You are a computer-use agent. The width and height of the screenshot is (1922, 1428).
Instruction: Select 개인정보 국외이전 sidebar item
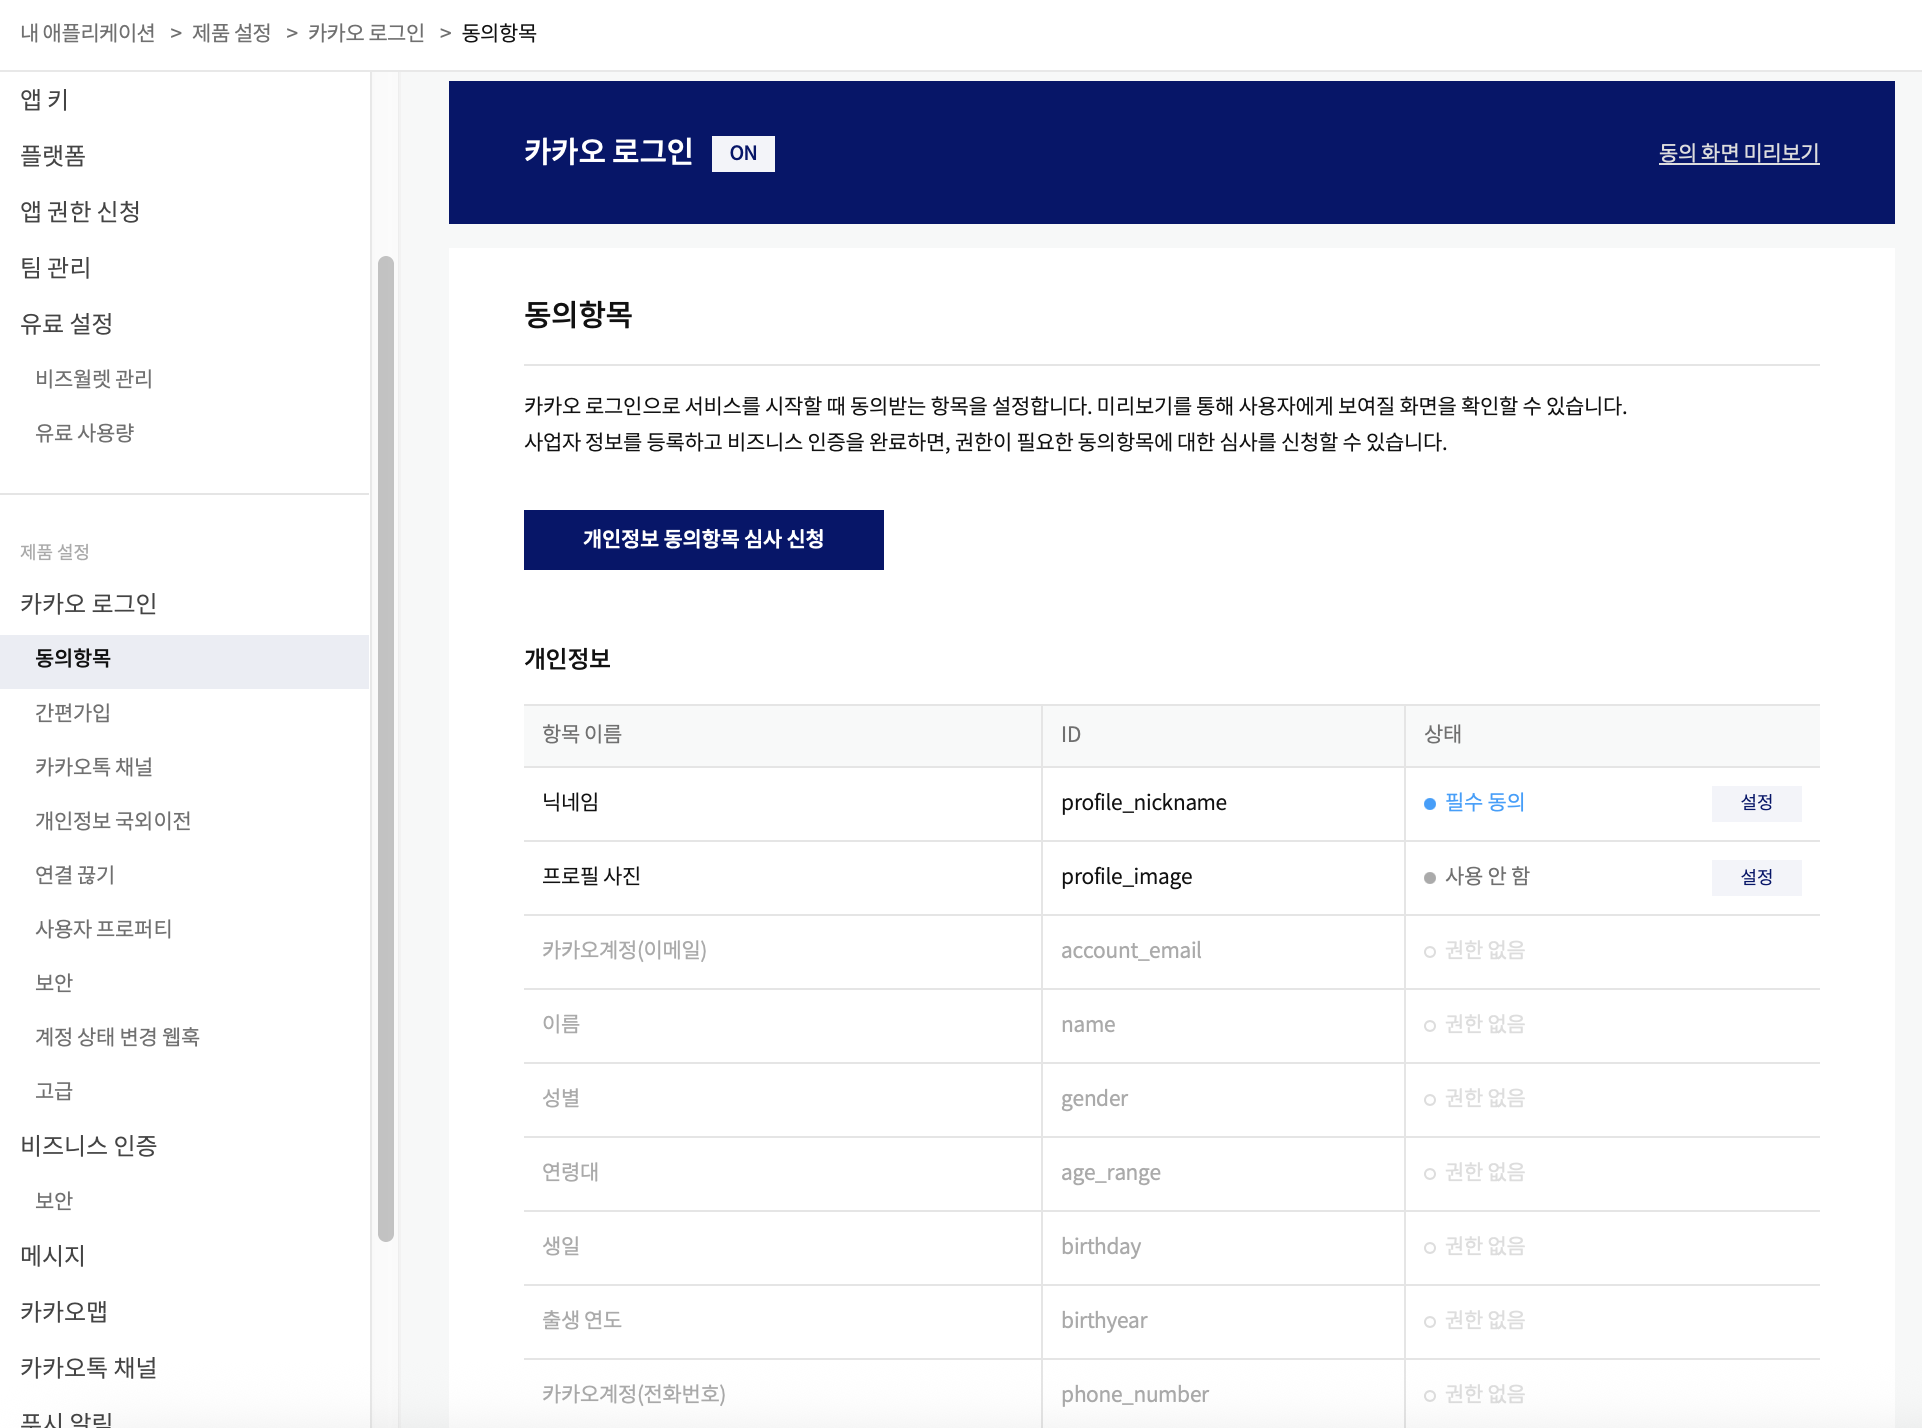(x=113, y=820)
